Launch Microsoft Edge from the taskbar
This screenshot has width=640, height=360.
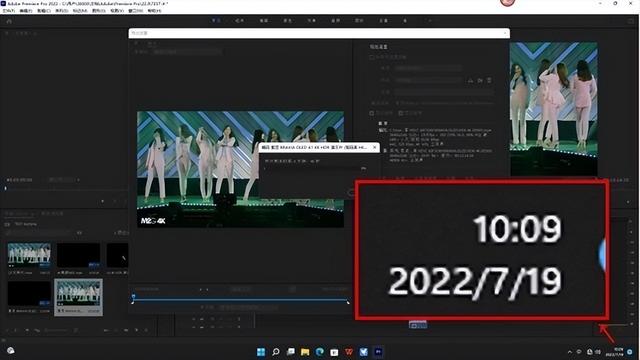[x=320, y=352]
